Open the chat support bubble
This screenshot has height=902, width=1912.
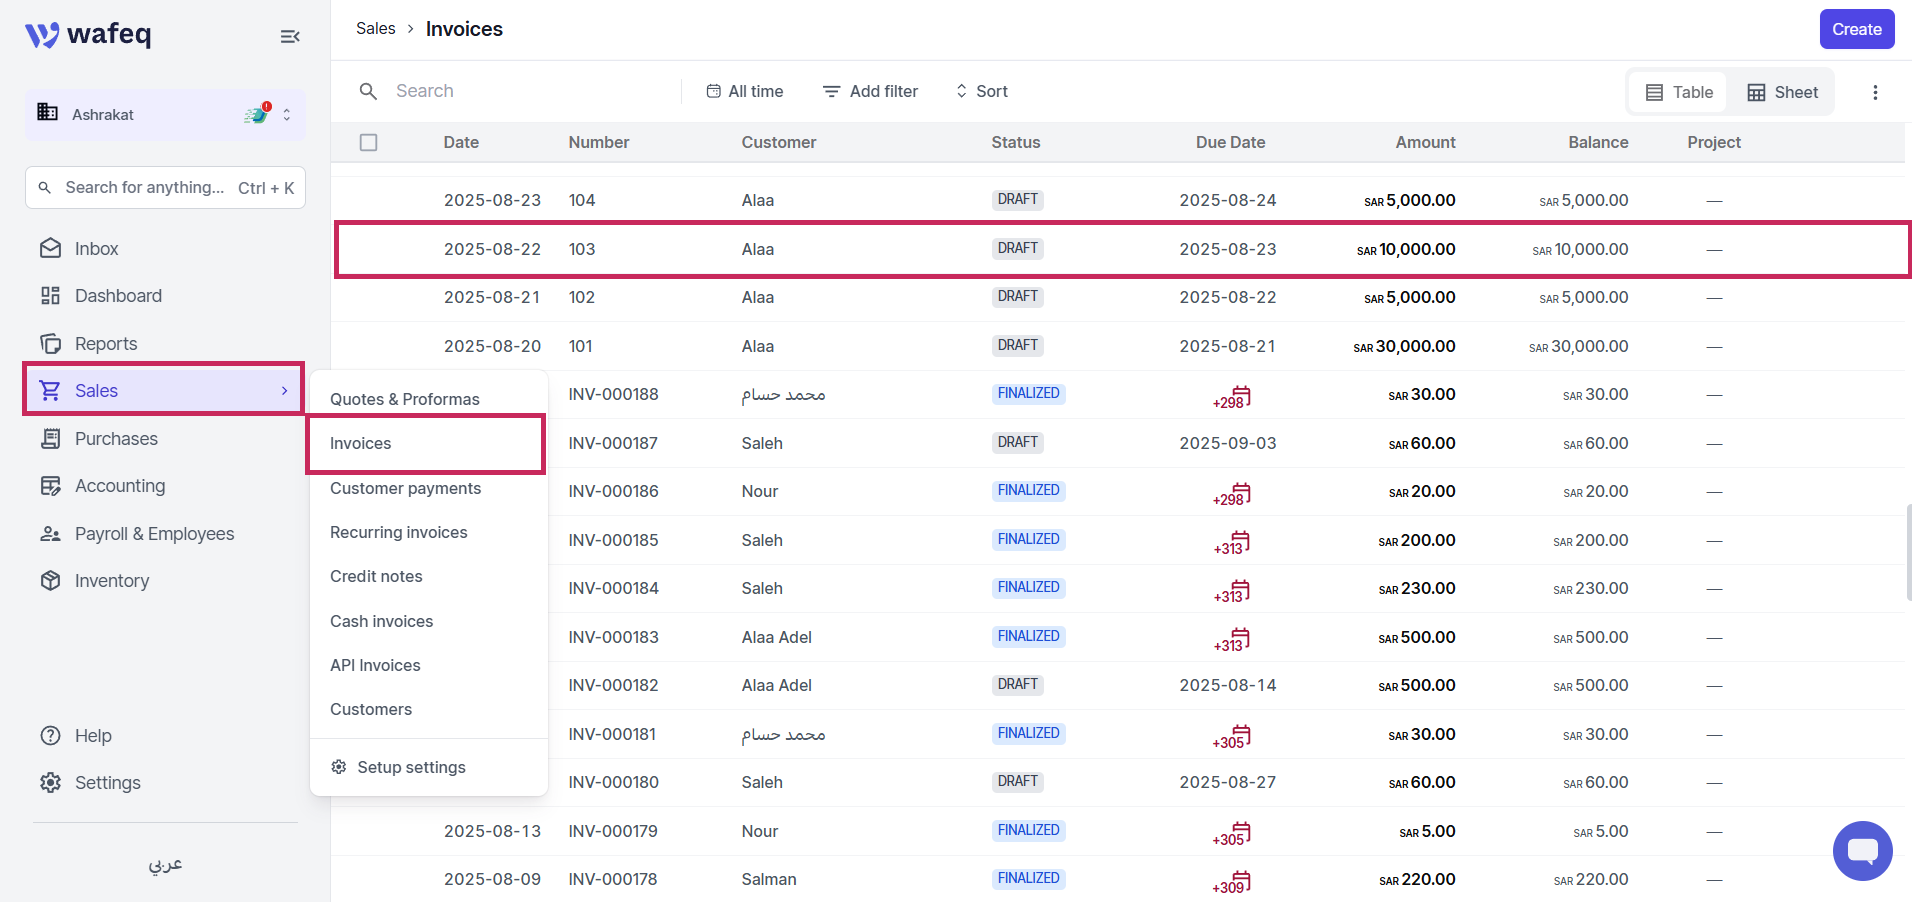pyautogui.click(x=1862, y=851)
